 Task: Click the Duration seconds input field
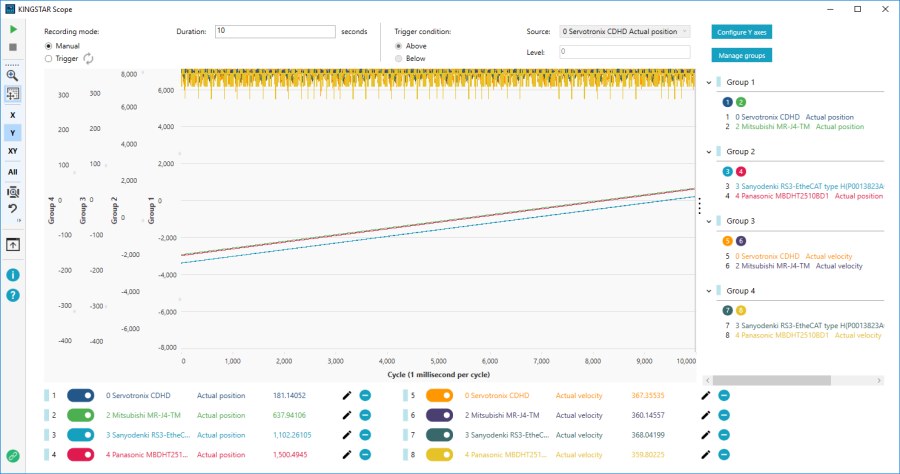coord(274,32)
